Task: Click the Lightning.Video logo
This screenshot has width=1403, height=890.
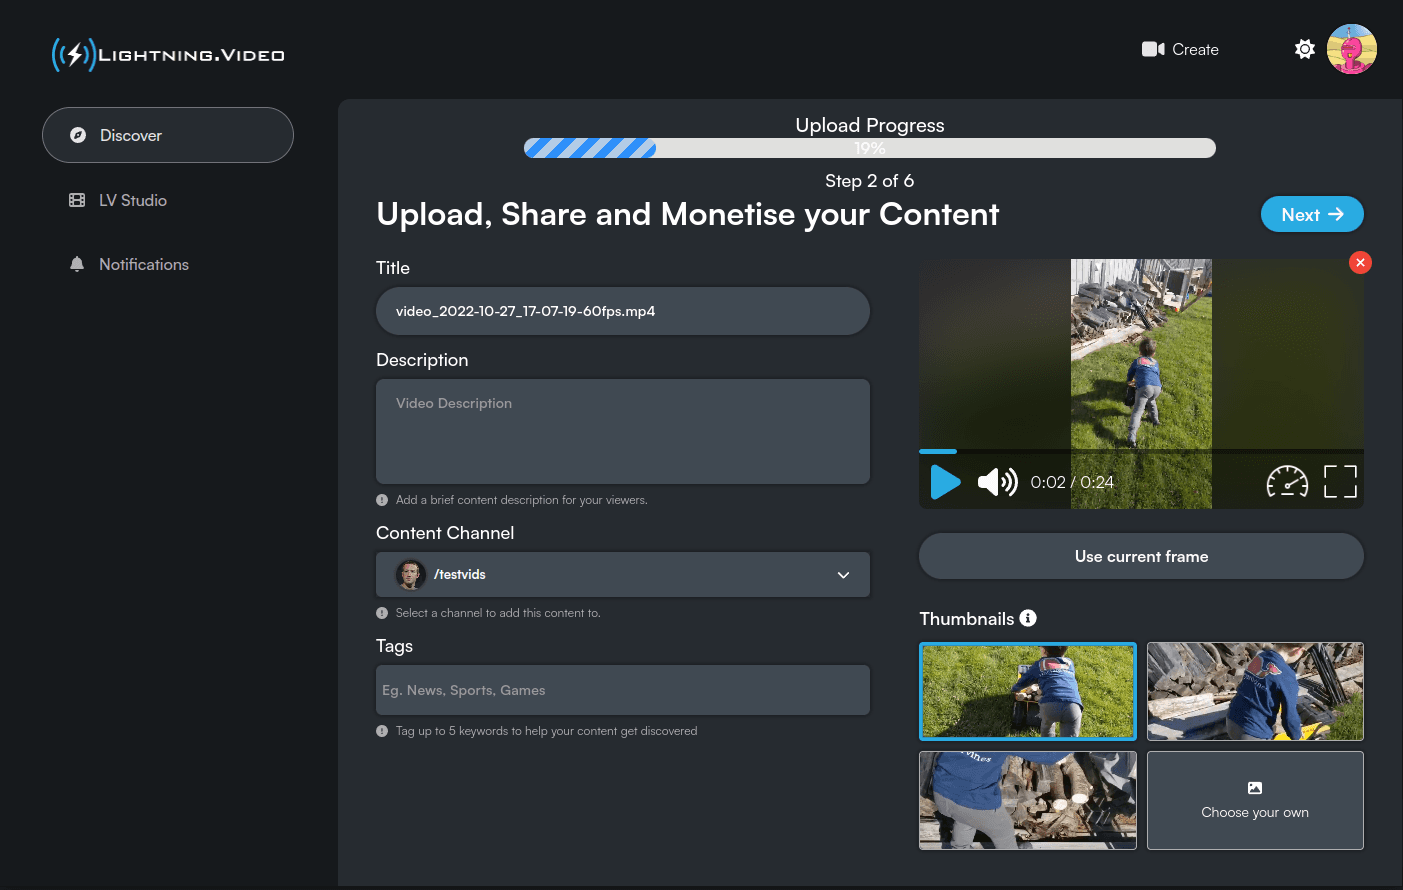Action: tap(166, 55)
